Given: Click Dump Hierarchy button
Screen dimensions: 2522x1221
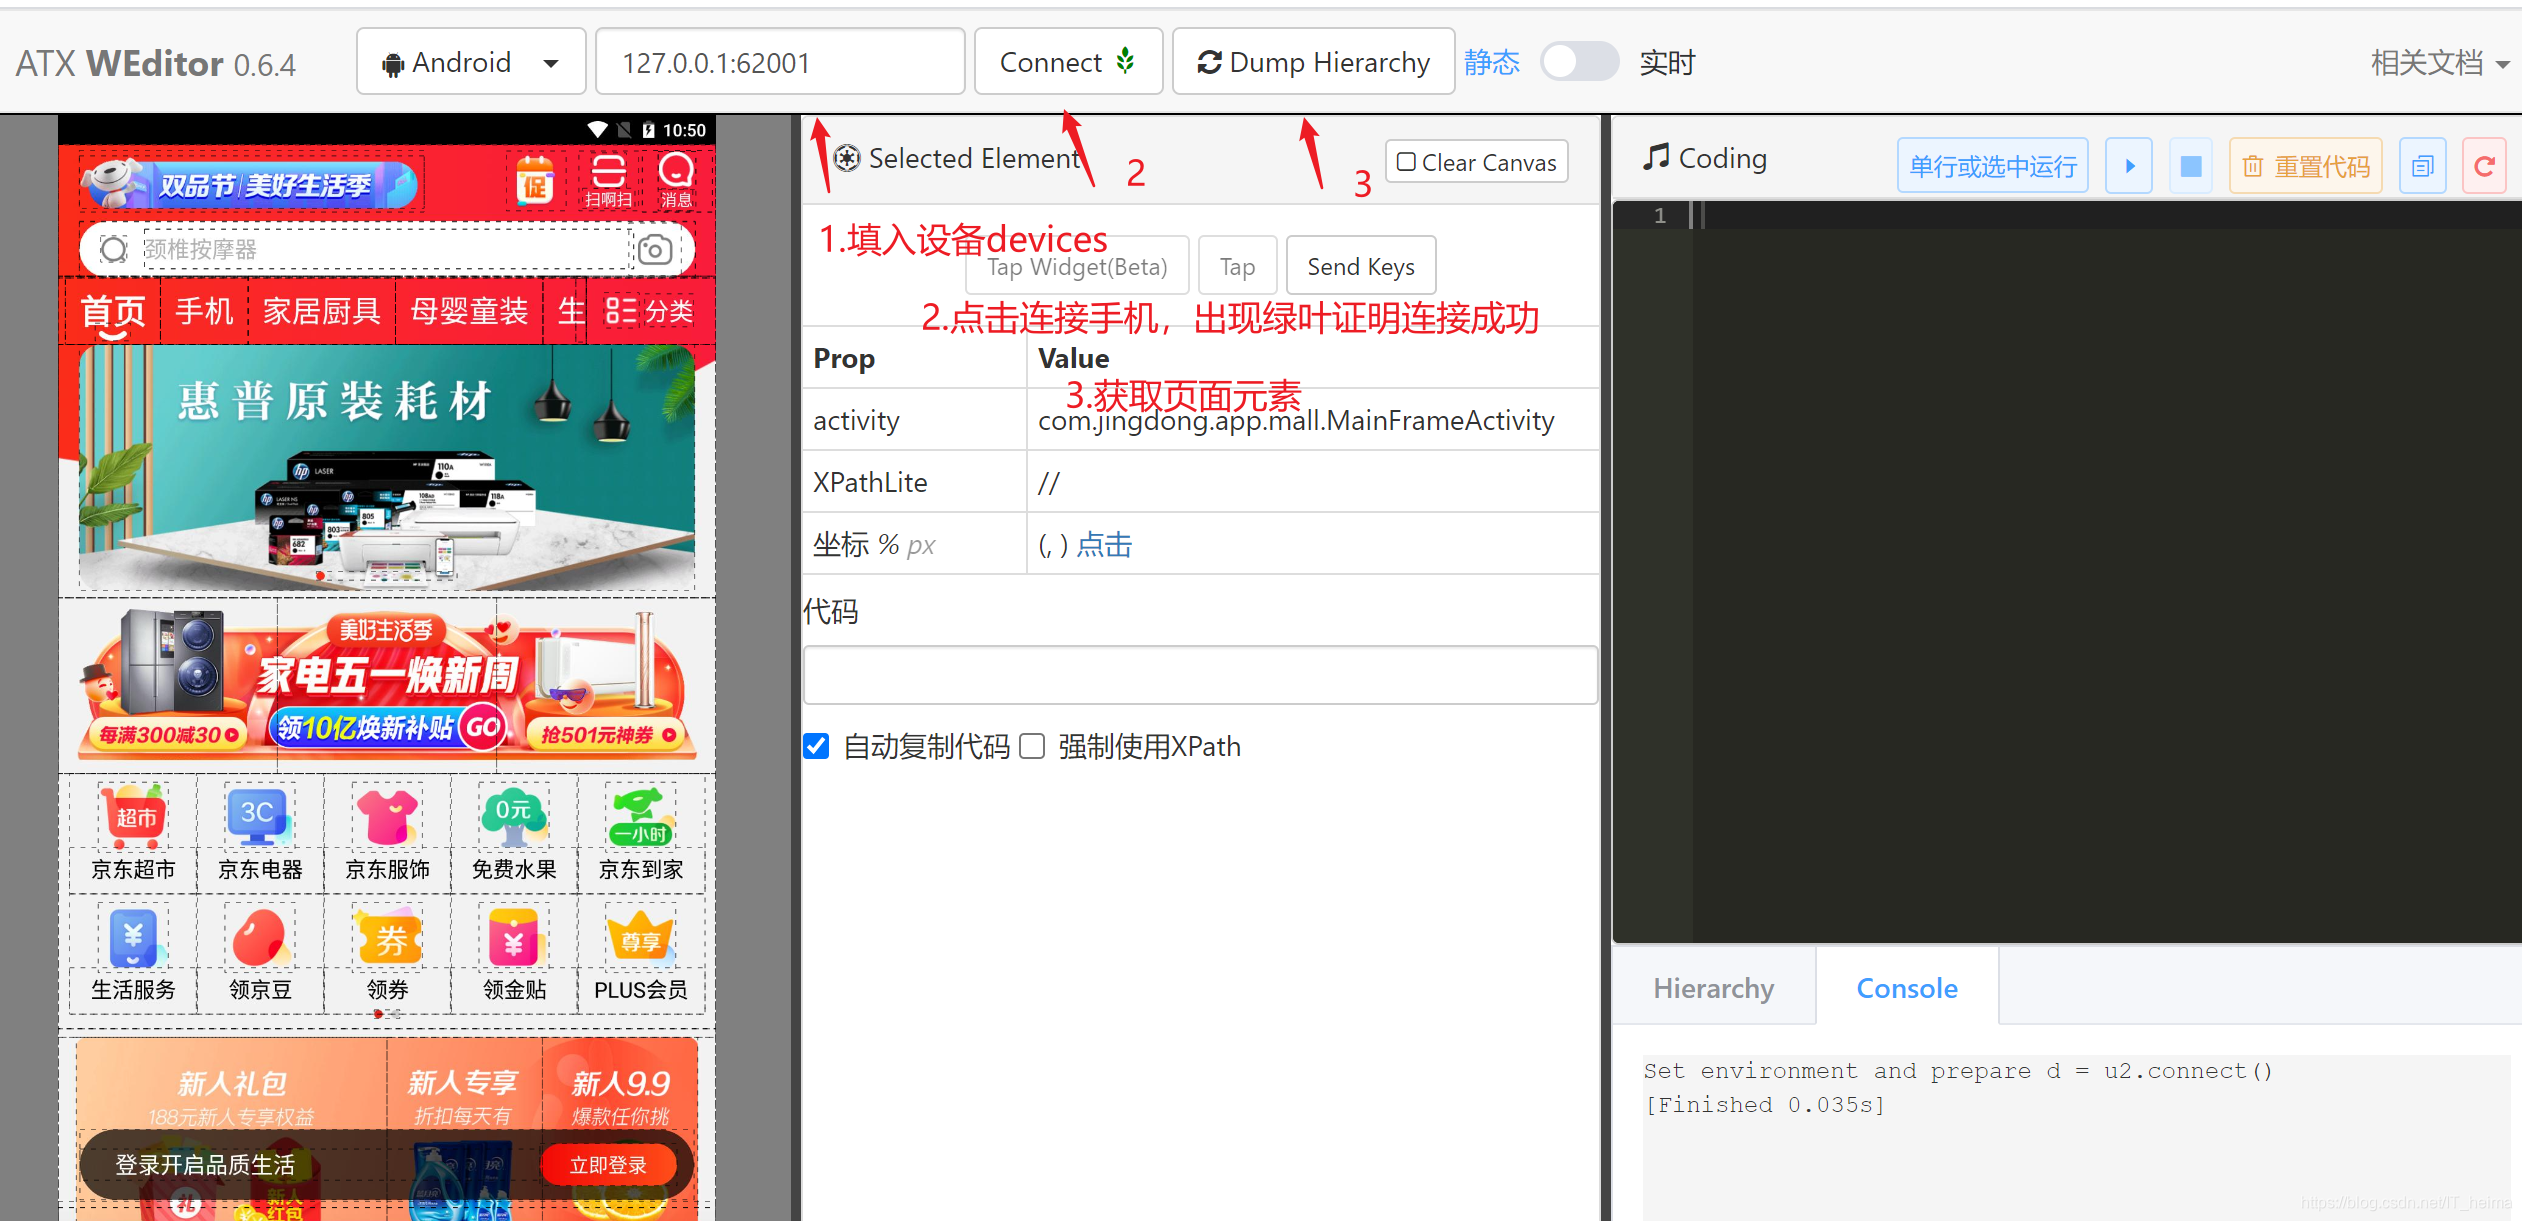Looking at the screenshot, I should (1313, 62).
